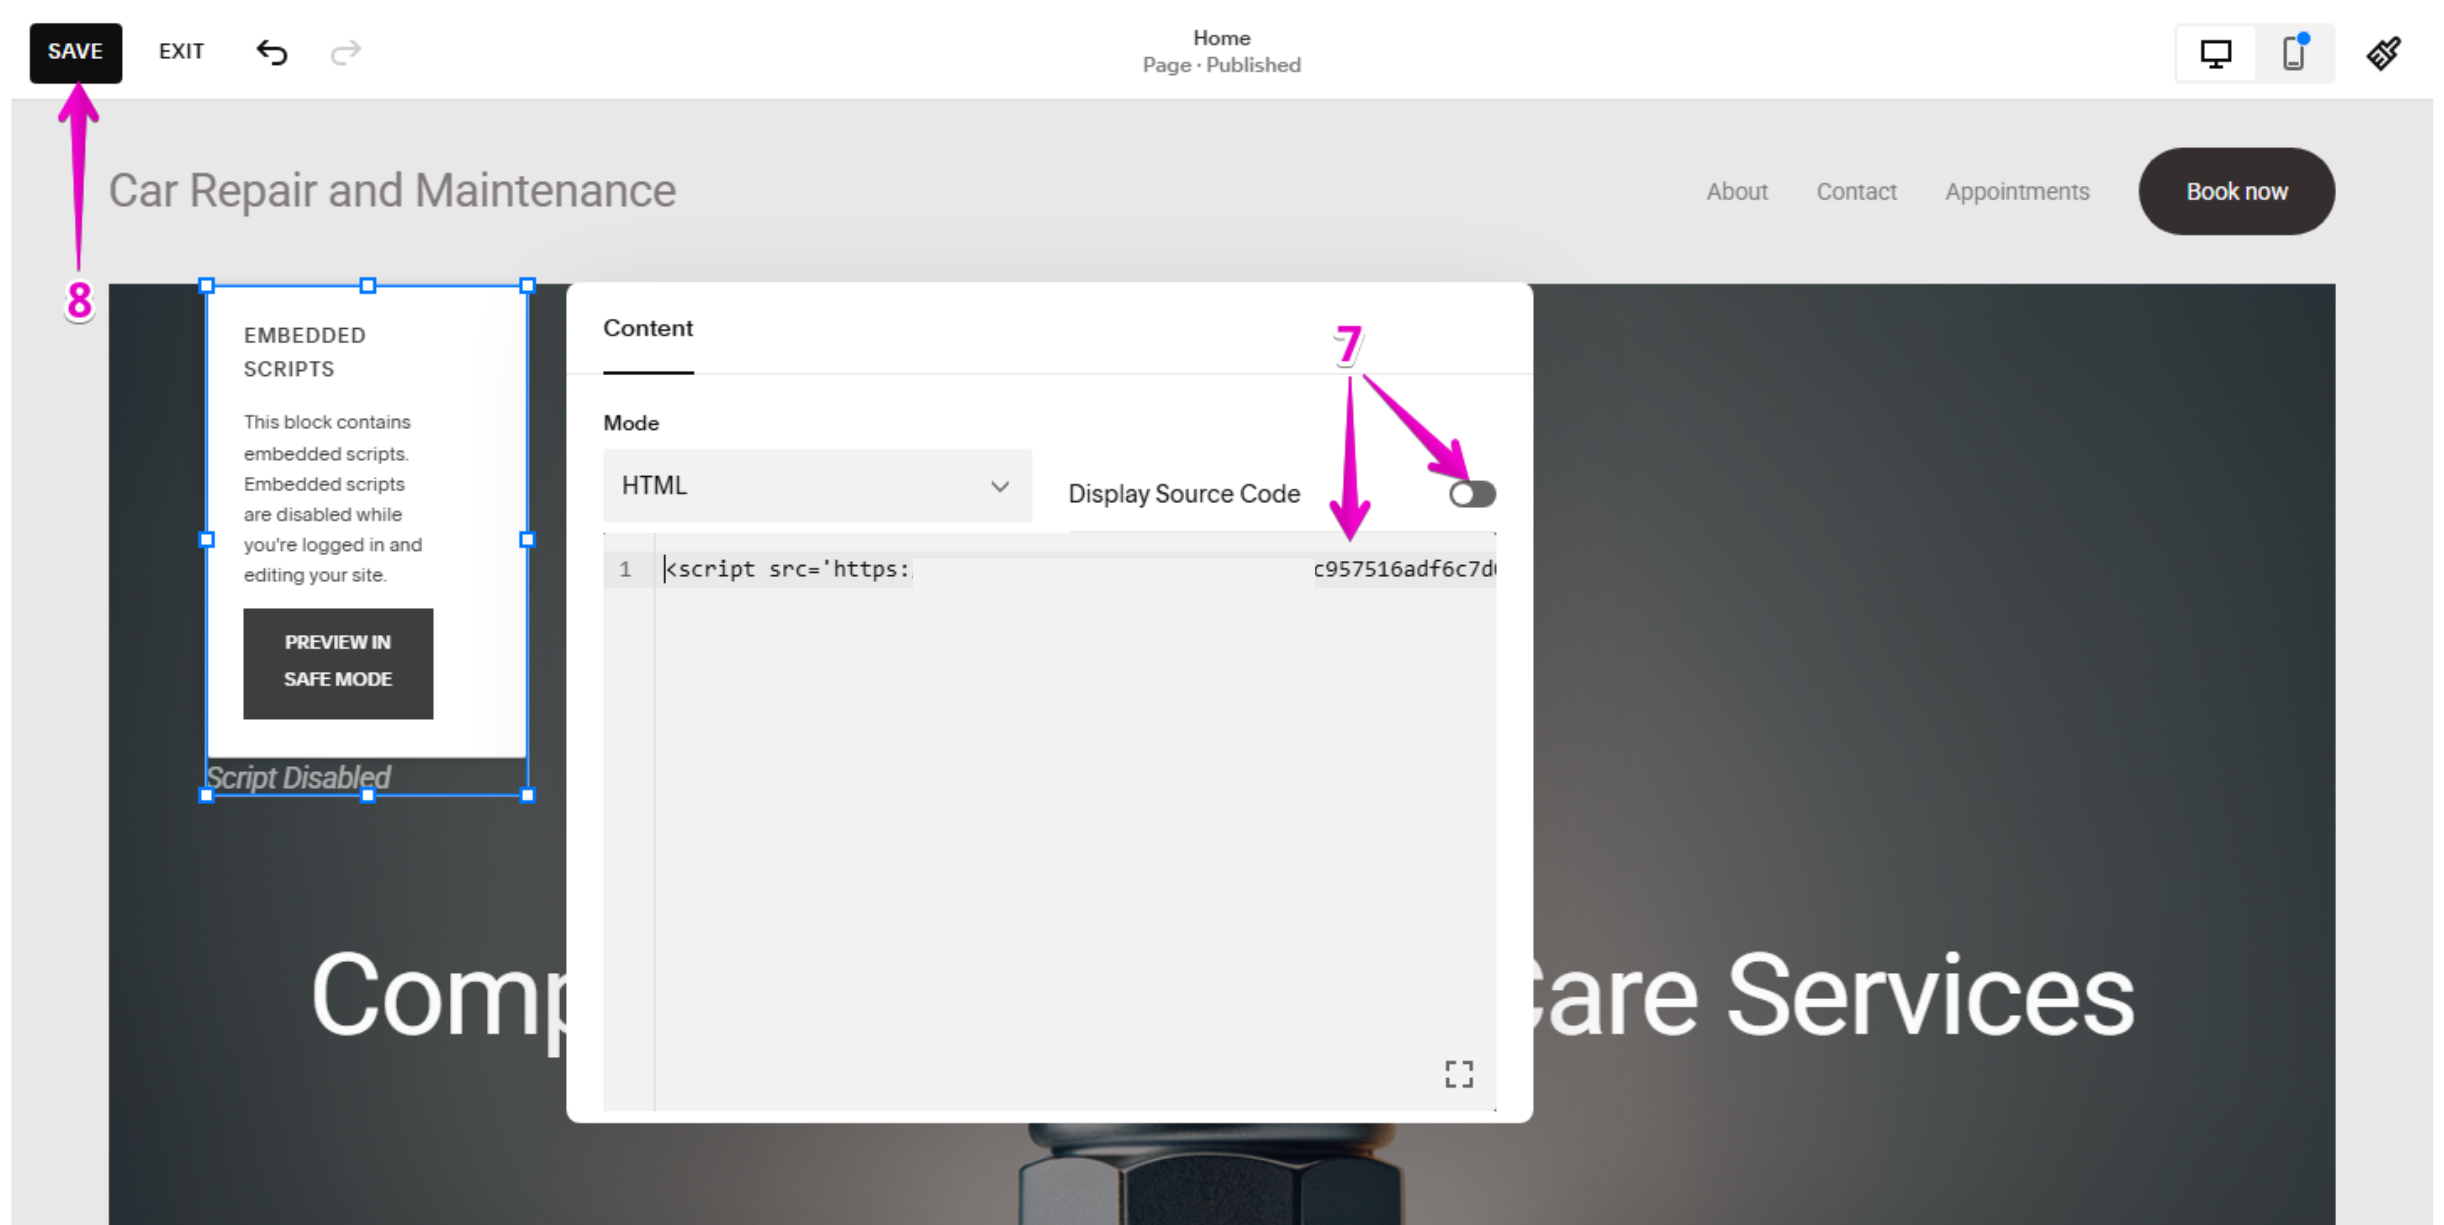Click the dropdown chevron beside HTML
This screenshot has width=2444, height=1225.
point(999,486)
